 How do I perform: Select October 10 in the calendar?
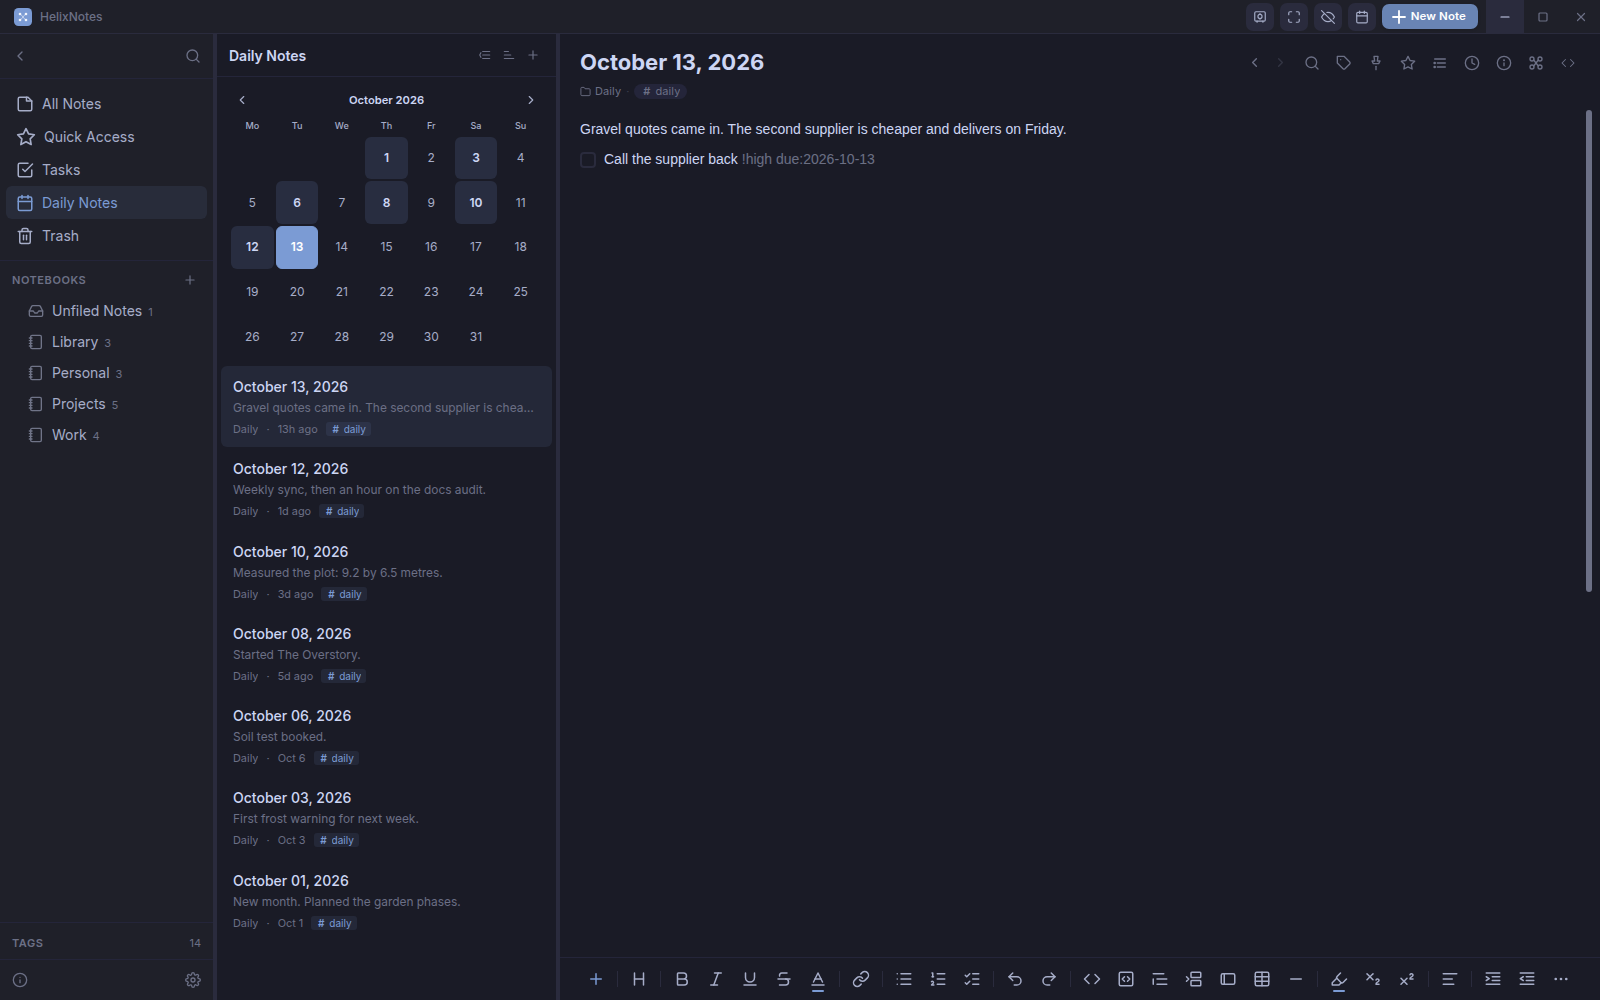coord(476,203)
